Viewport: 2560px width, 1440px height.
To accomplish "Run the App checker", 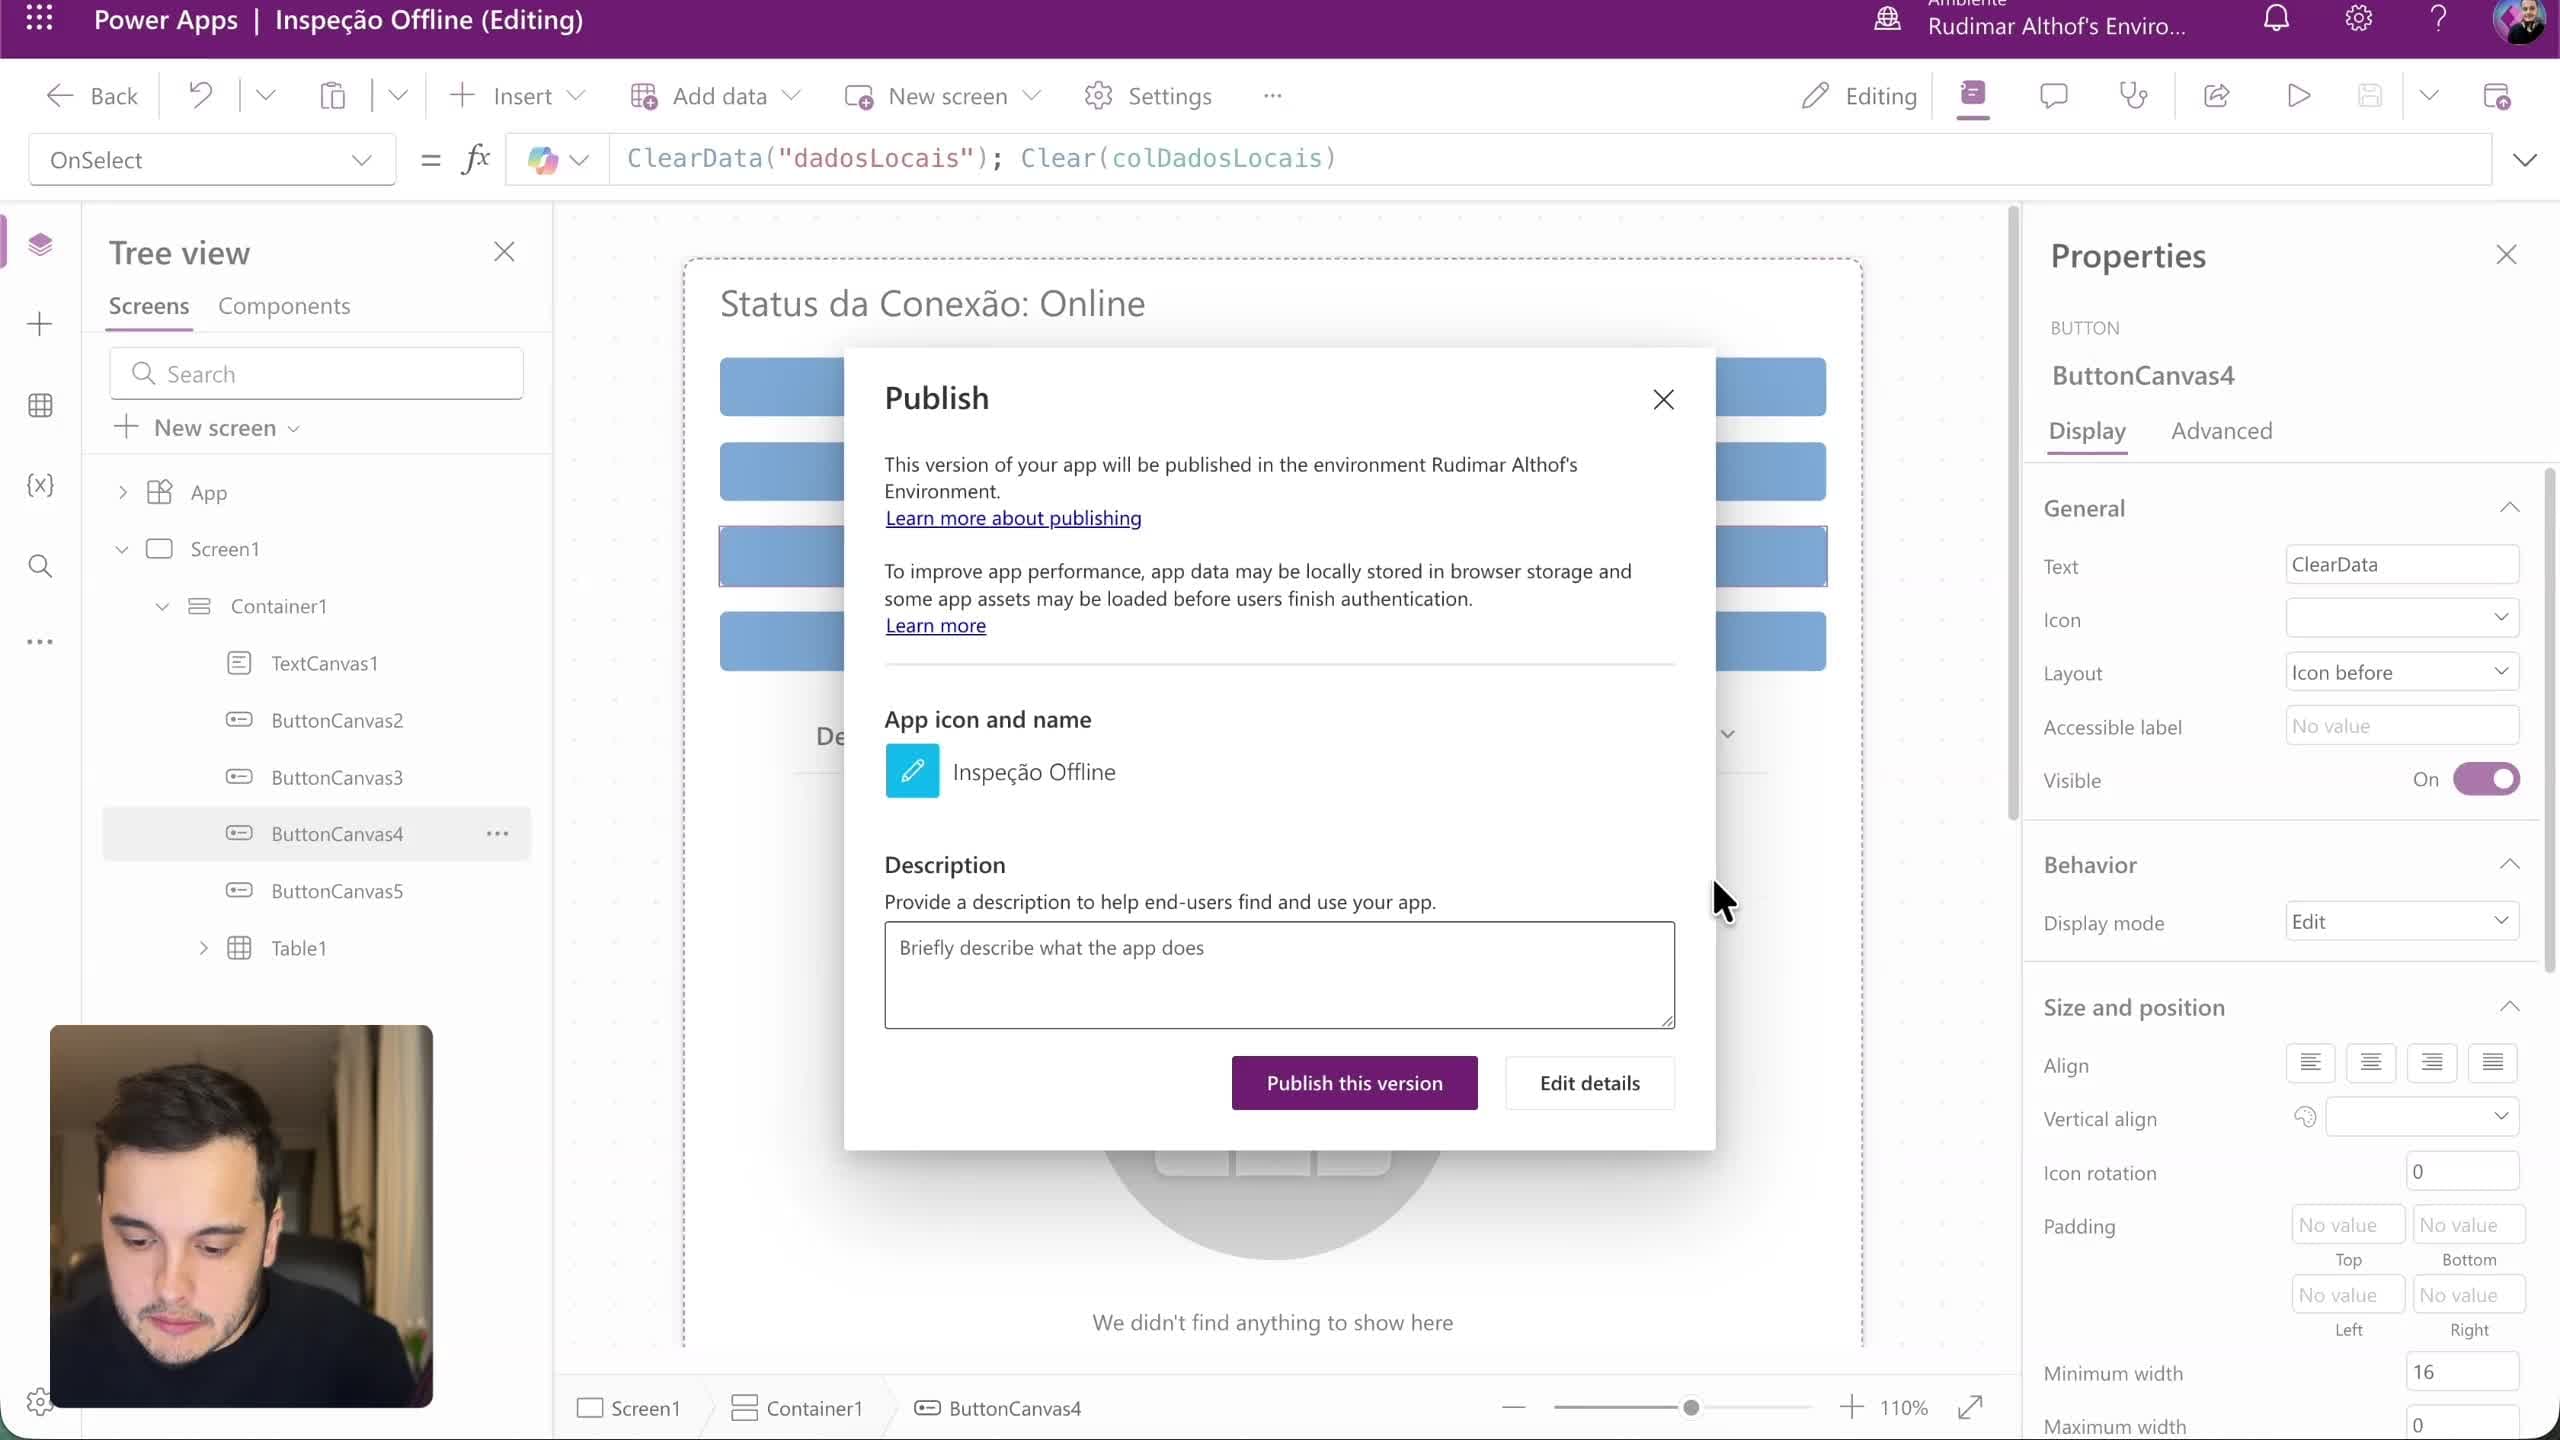I will [x=2134, y=95].
